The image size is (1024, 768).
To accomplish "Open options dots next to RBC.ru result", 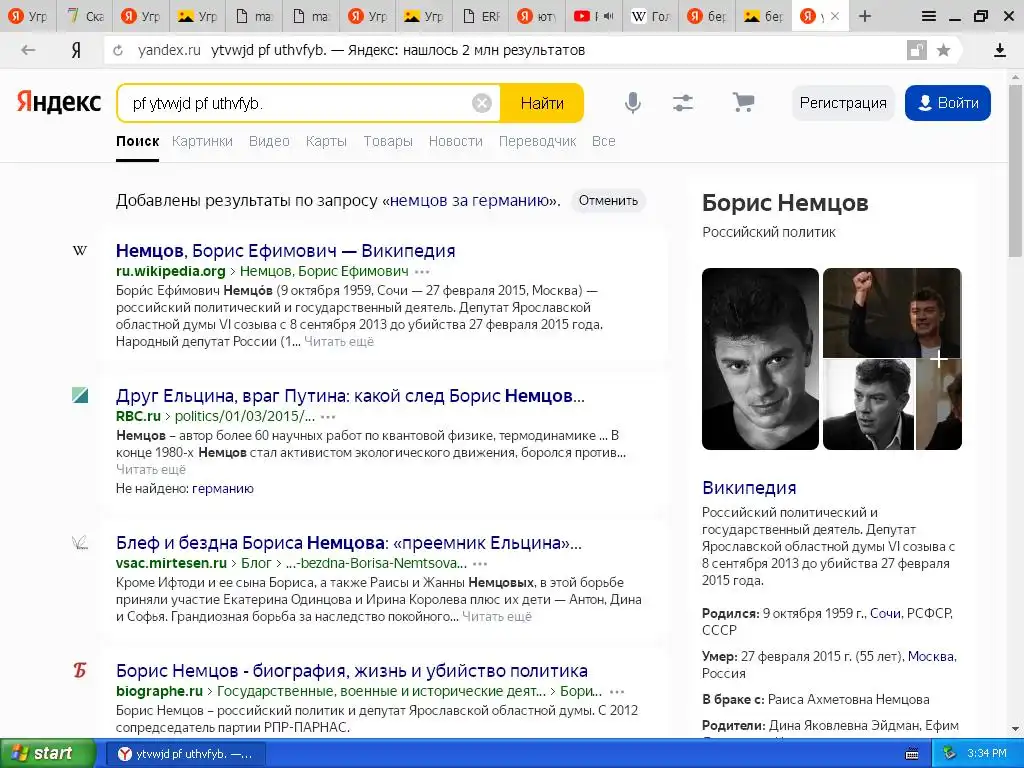I will pos(328,417).
